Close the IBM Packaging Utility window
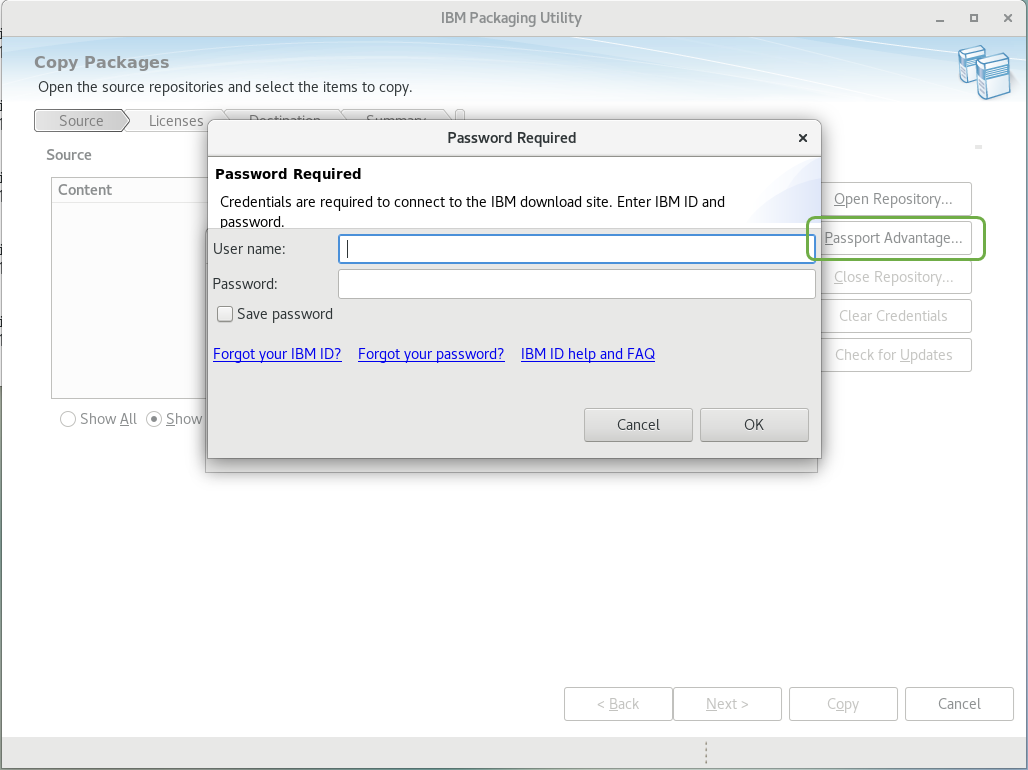 point(1008,18)
